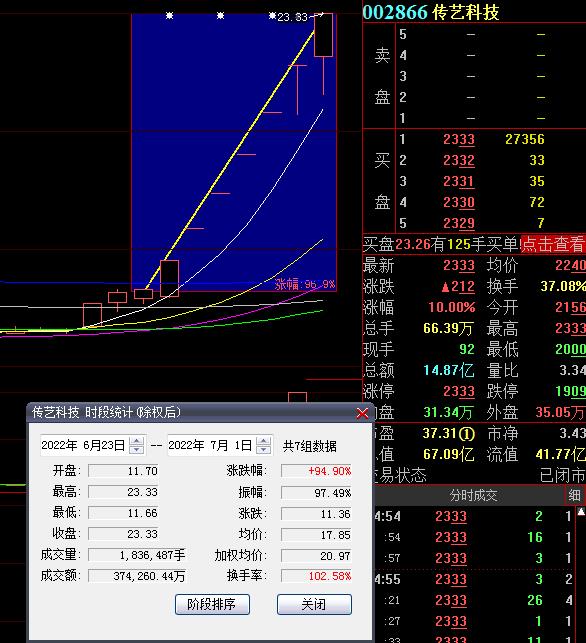Click the 关闭 button in dialog
This screenshot has height=643, width=586.
coord(314,604)
